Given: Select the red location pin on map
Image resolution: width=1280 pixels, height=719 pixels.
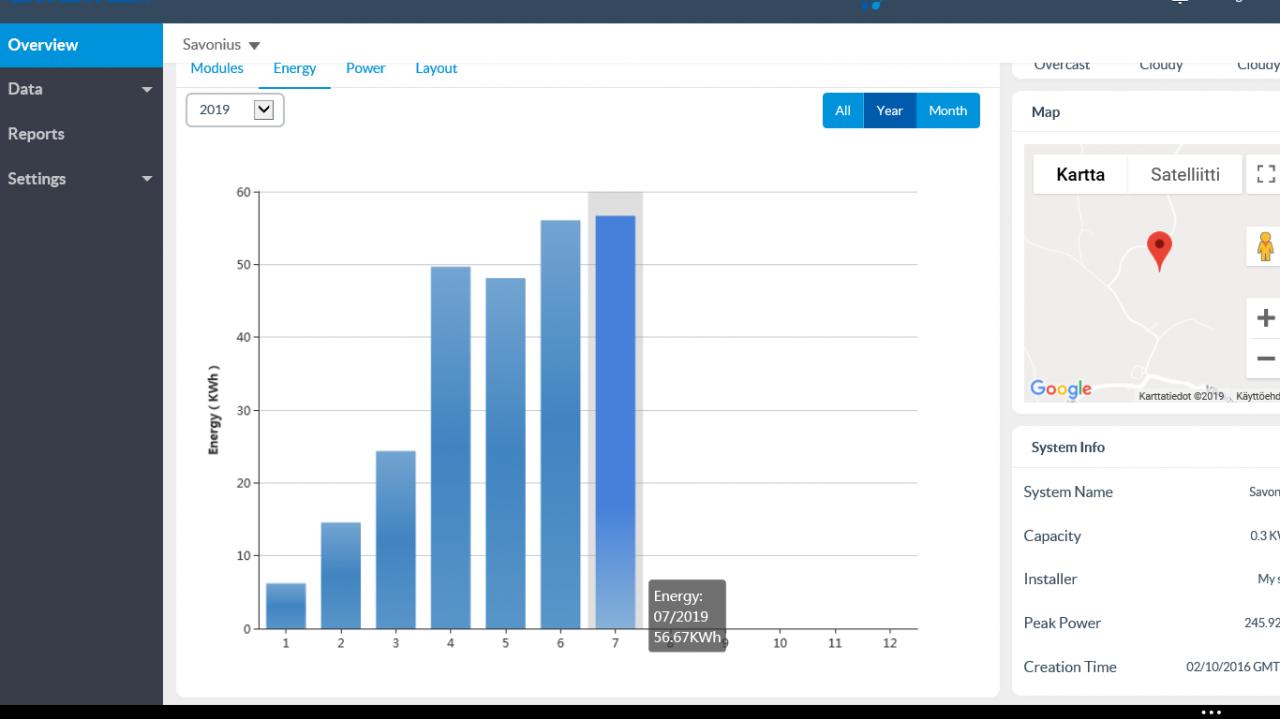Looking at the screenshot, I should tap(1159, 251).
